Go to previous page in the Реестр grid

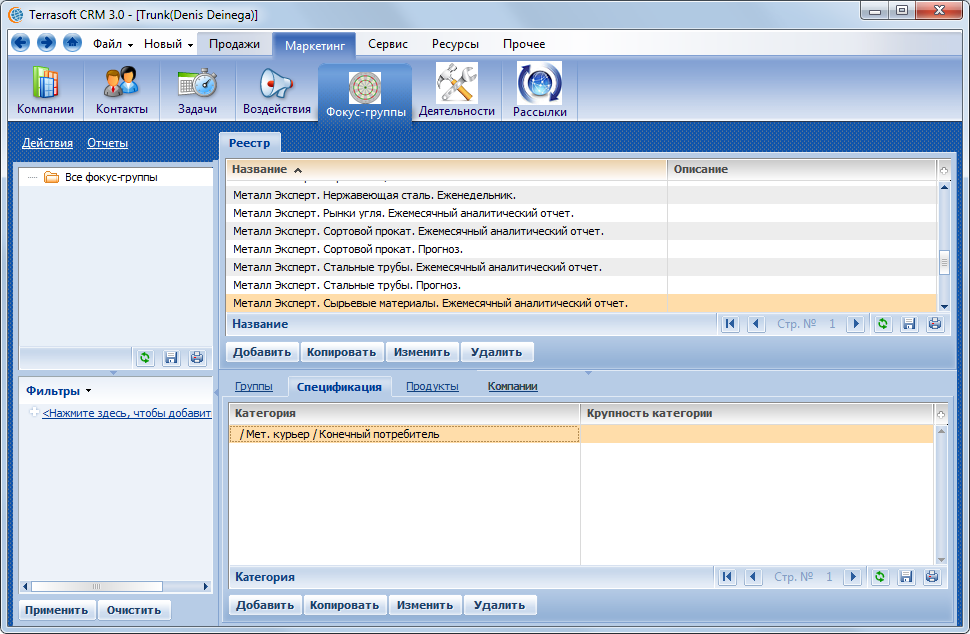click(x=756, y=323)
